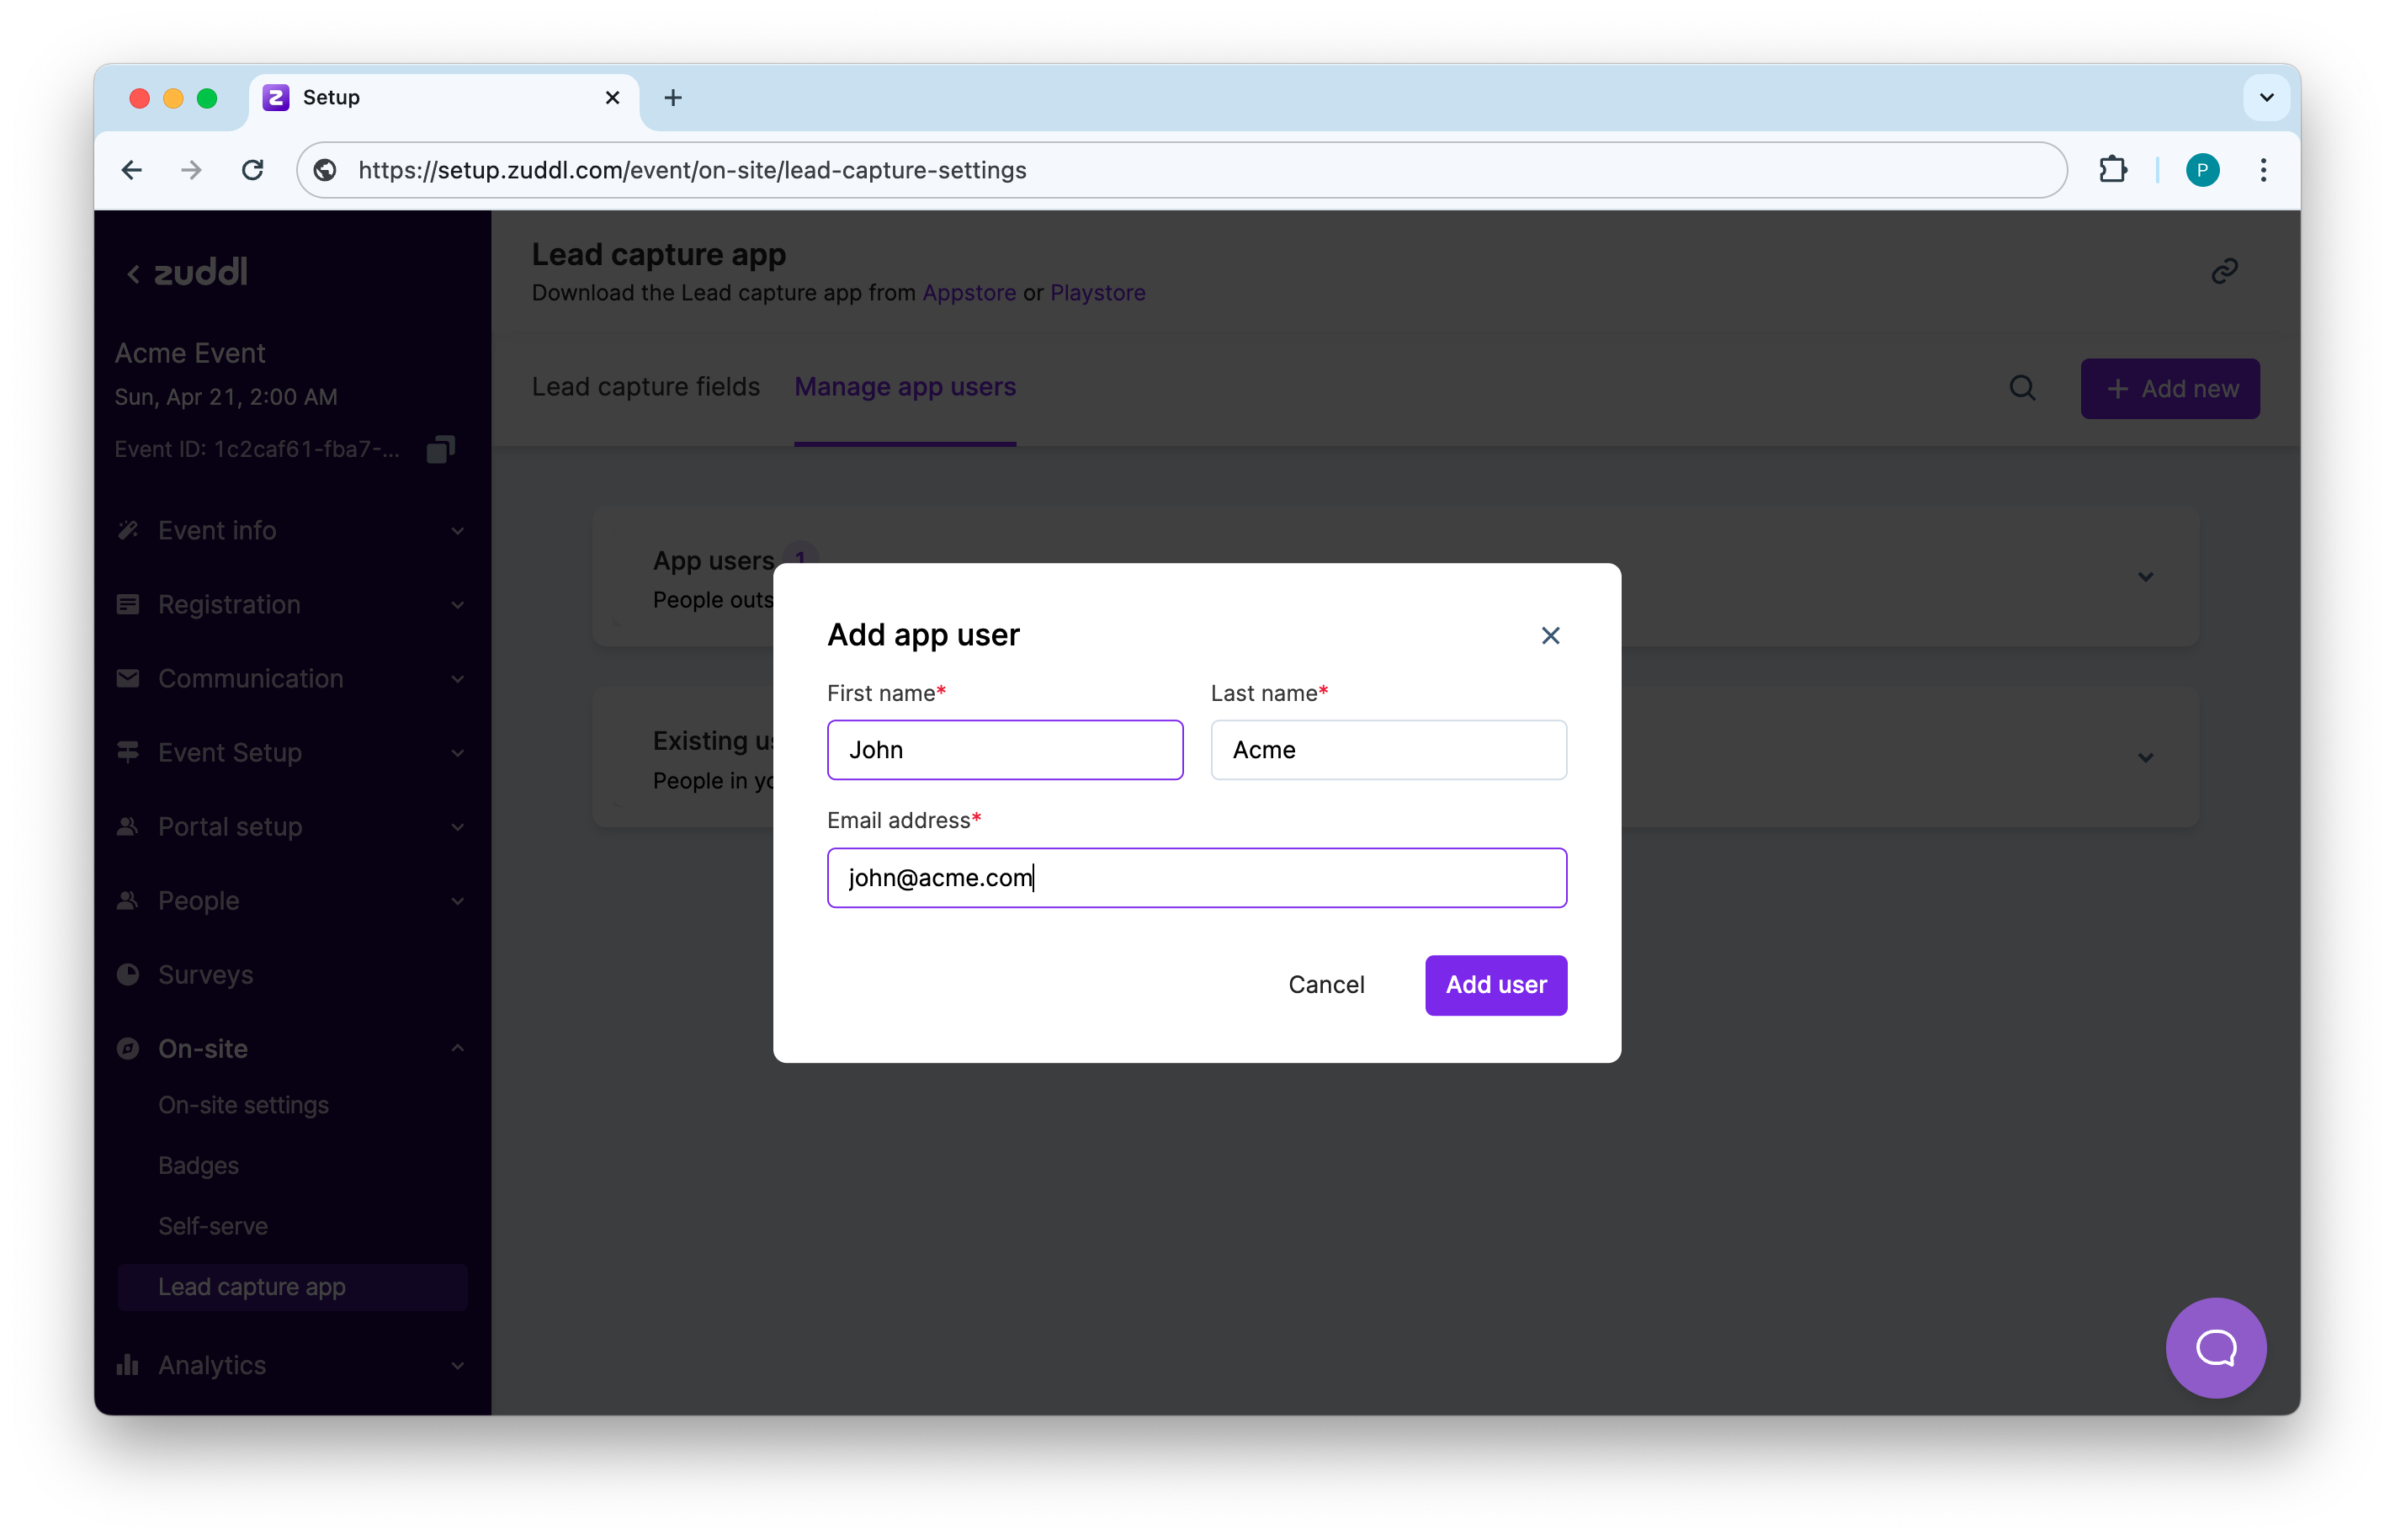Switch to Lead capture fields tab
2395x1540 pixels.
[646, 387]
